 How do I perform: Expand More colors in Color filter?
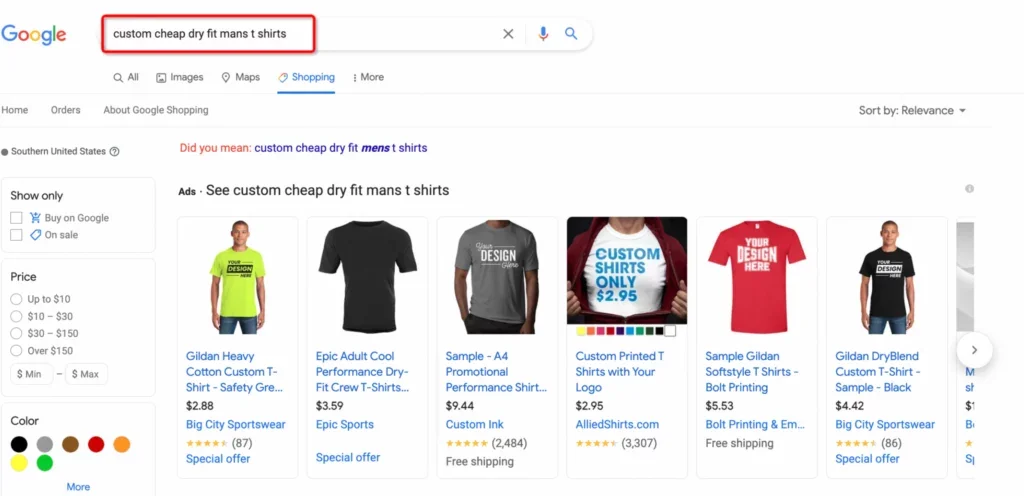pos(78,487)
